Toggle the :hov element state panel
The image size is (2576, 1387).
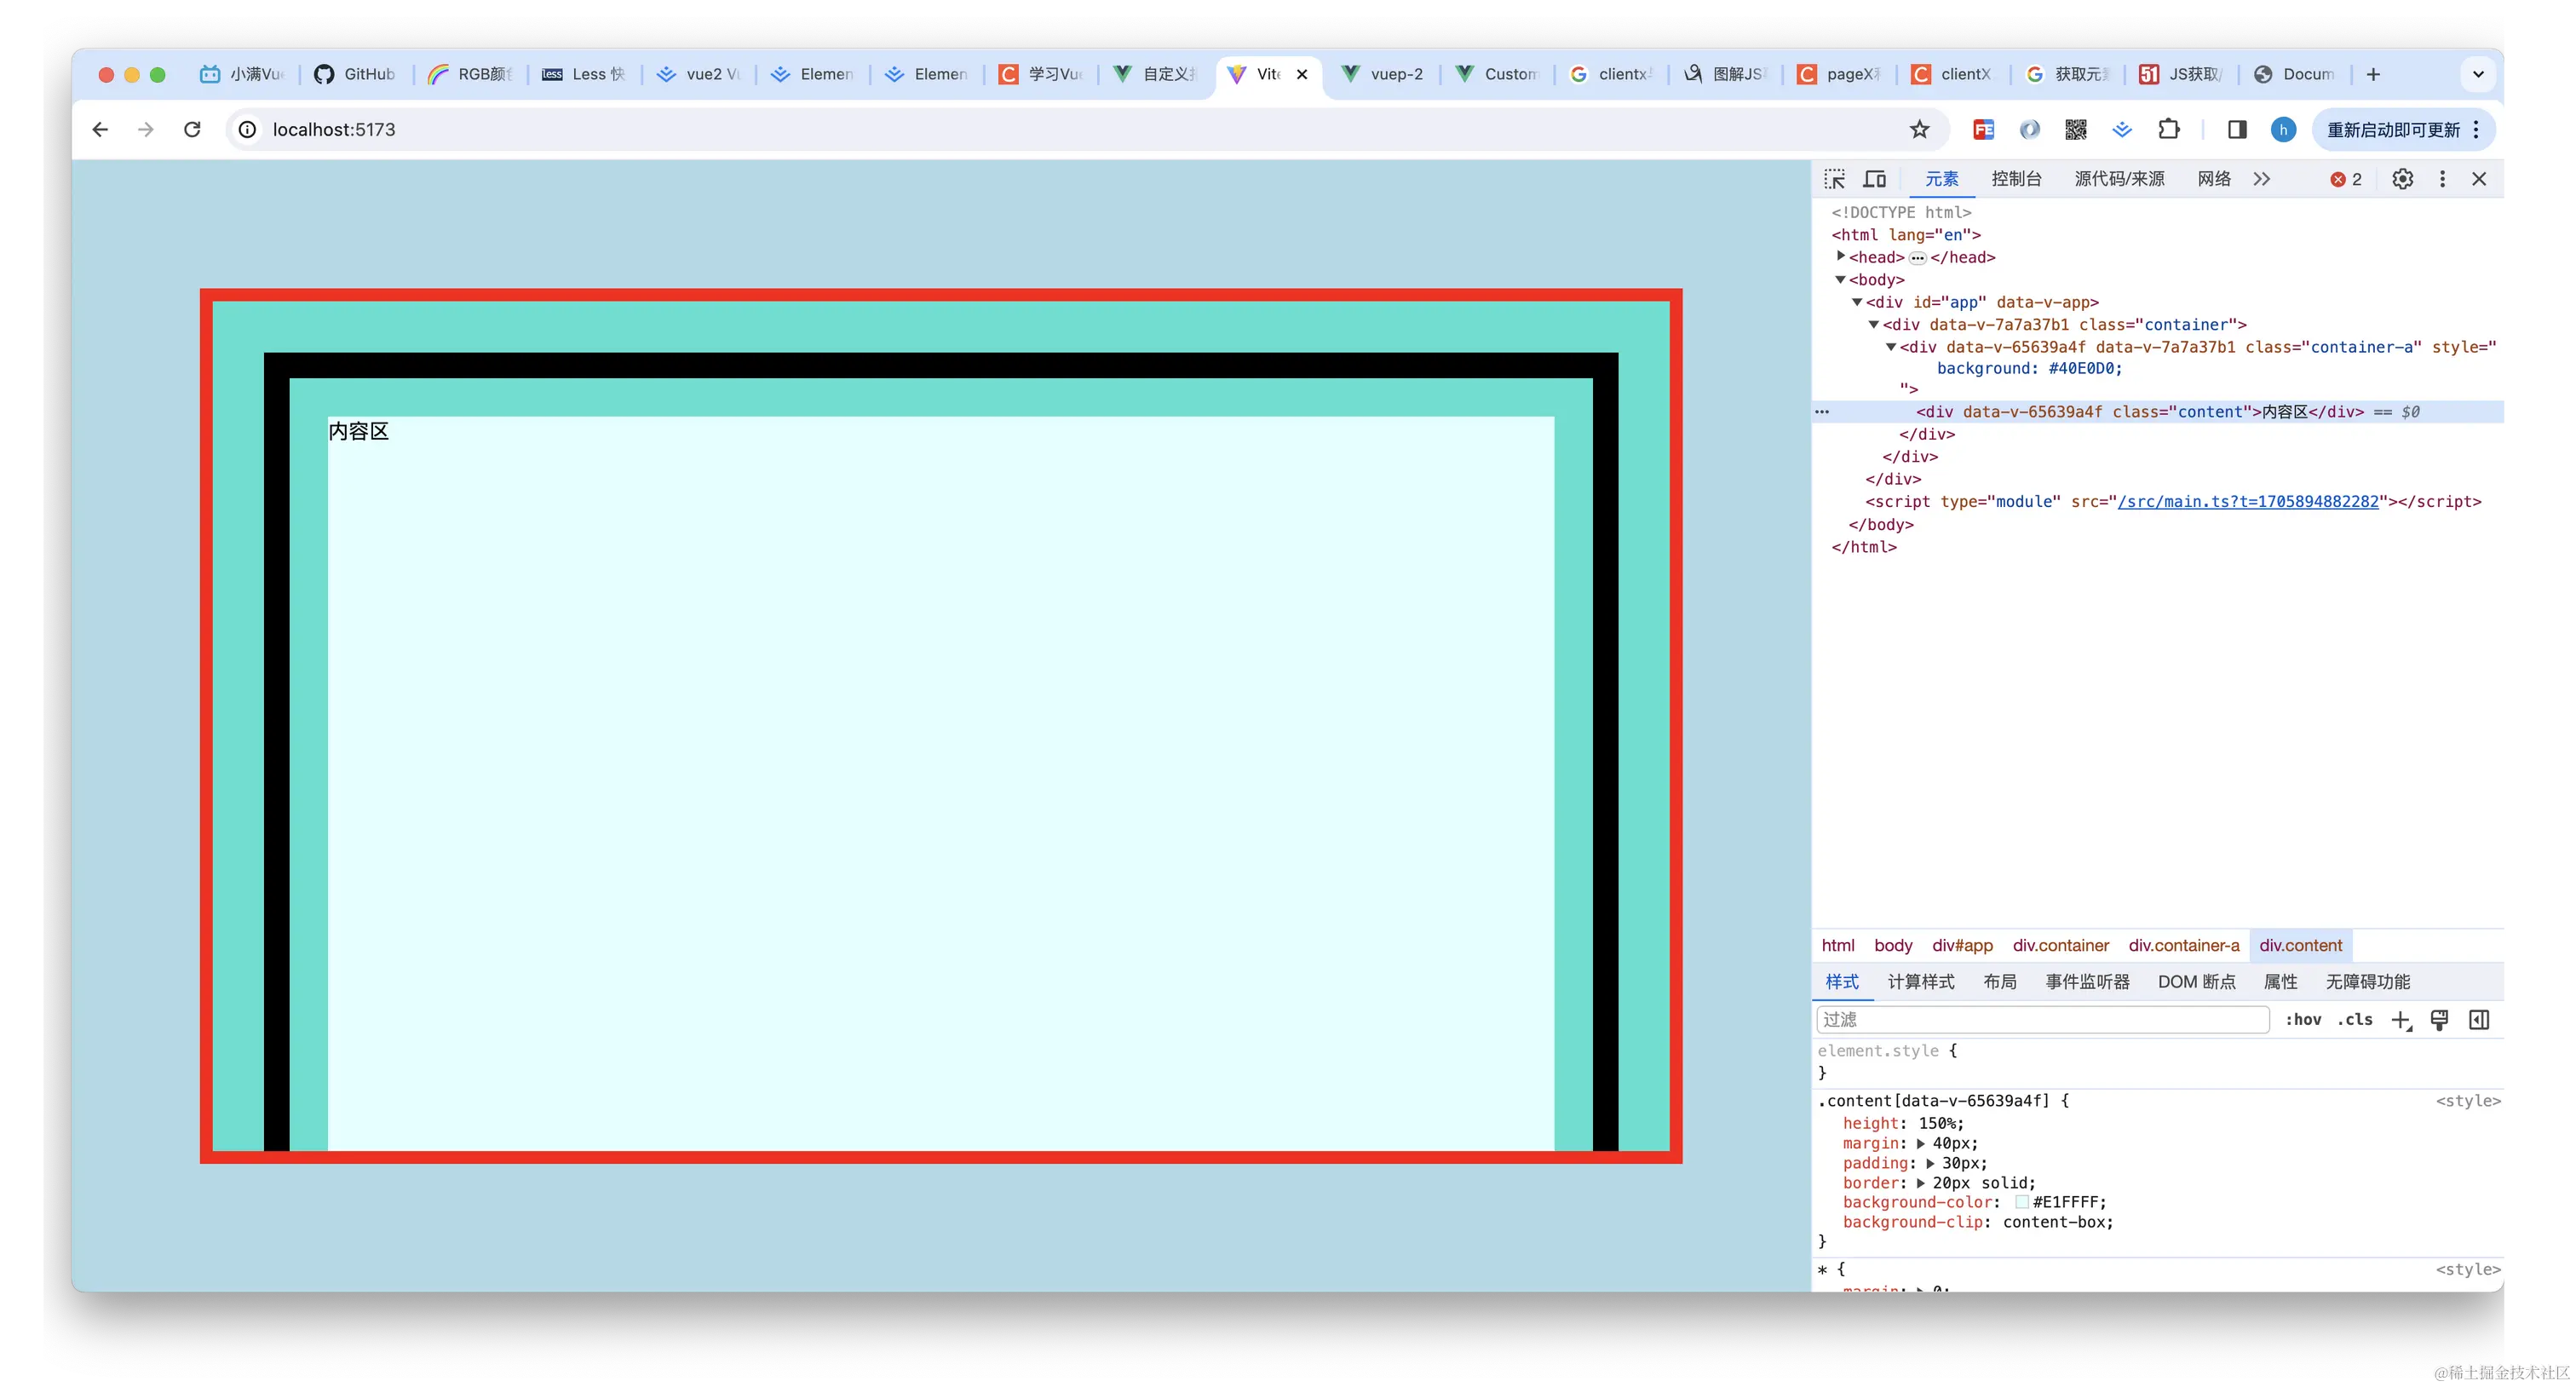tap(2303, 1020)
